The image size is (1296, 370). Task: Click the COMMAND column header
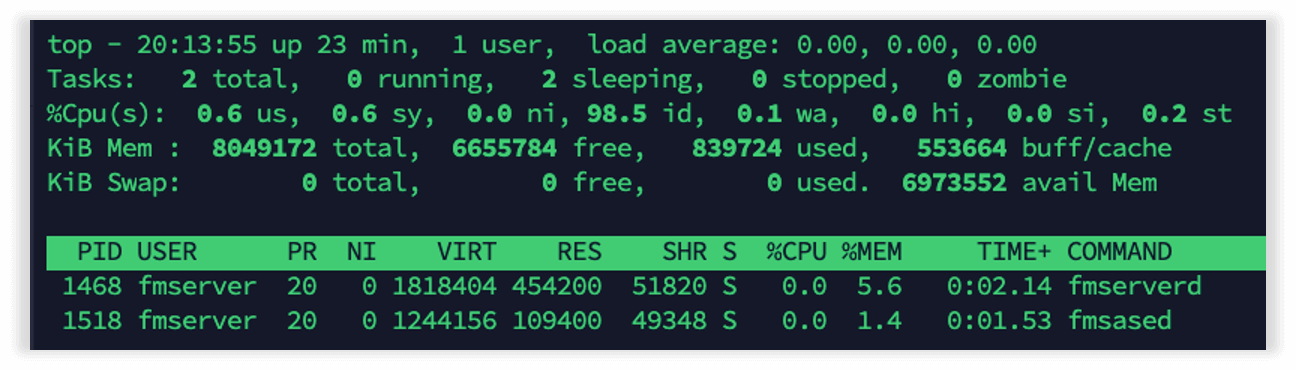1119,252
